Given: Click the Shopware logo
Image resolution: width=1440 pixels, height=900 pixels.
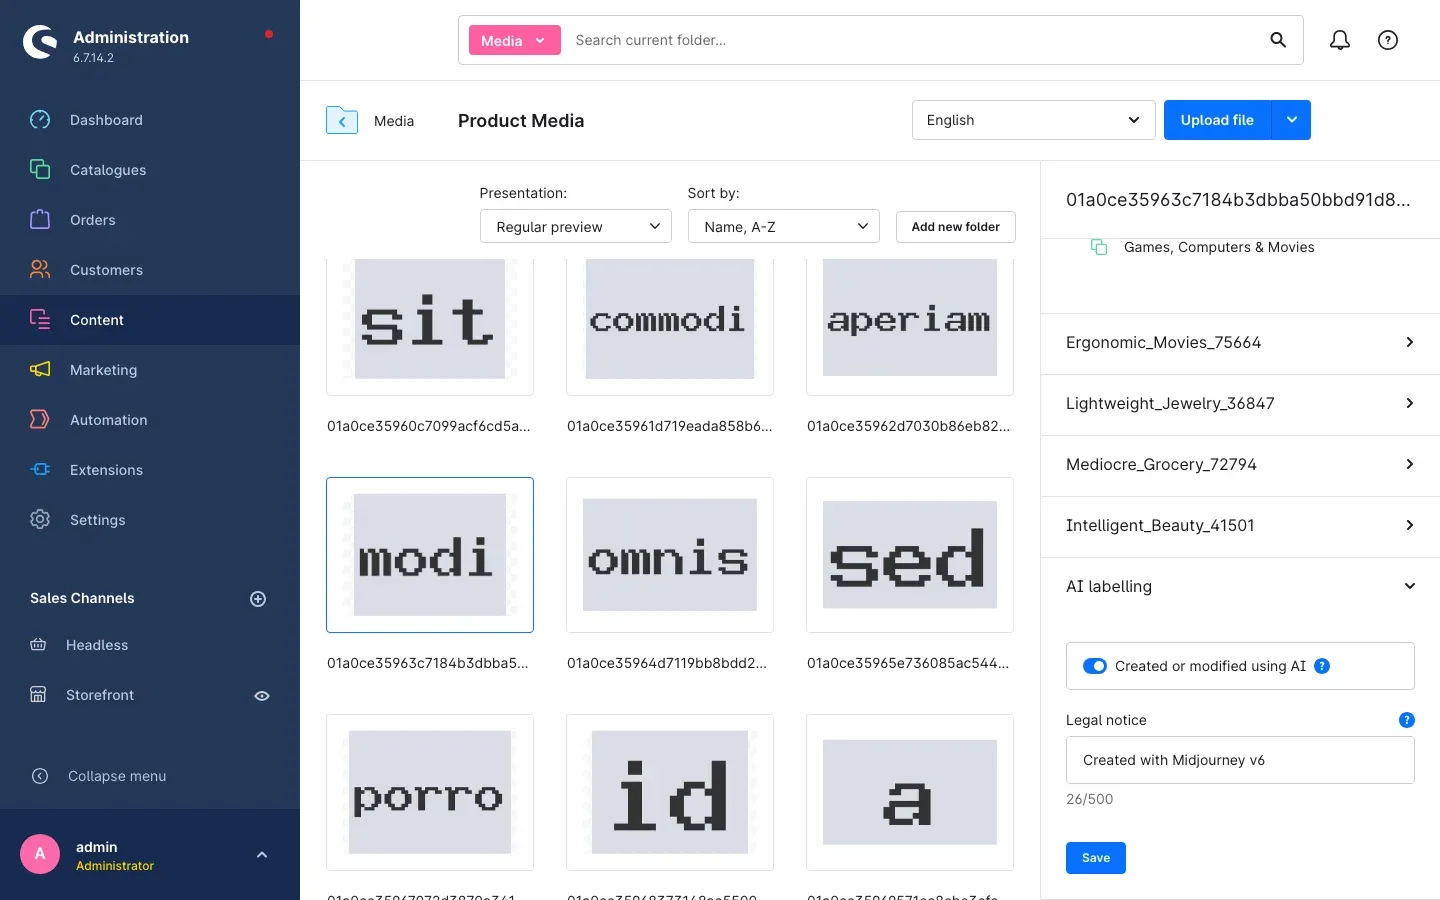Looking at the screenshot, I should coord(40,42).
